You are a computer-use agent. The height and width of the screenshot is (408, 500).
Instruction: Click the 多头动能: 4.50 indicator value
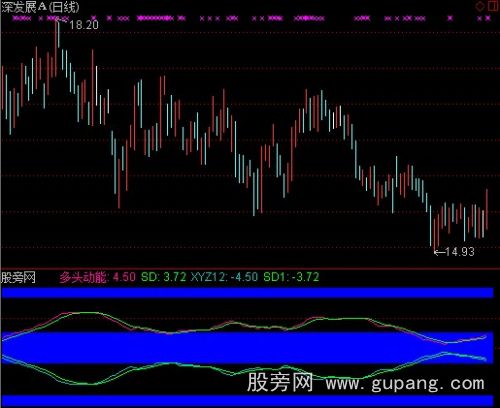point(98,277)
